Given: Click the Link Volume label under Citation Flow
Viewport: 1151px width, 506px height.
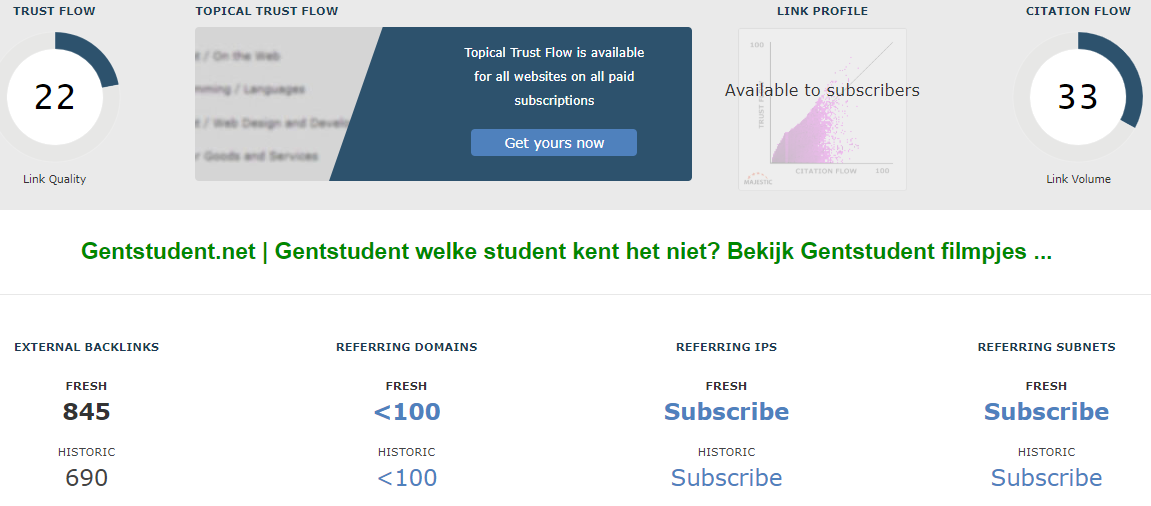Looking at the screenshot, I should [1078, 179].
